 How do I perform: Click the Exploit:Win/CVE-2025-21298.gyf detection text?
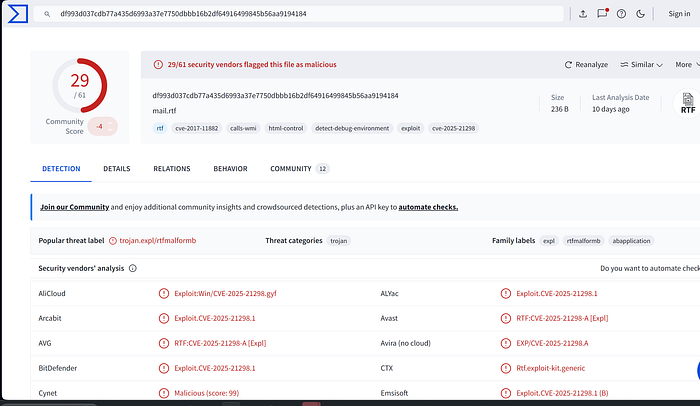click(x=225, y=293)
